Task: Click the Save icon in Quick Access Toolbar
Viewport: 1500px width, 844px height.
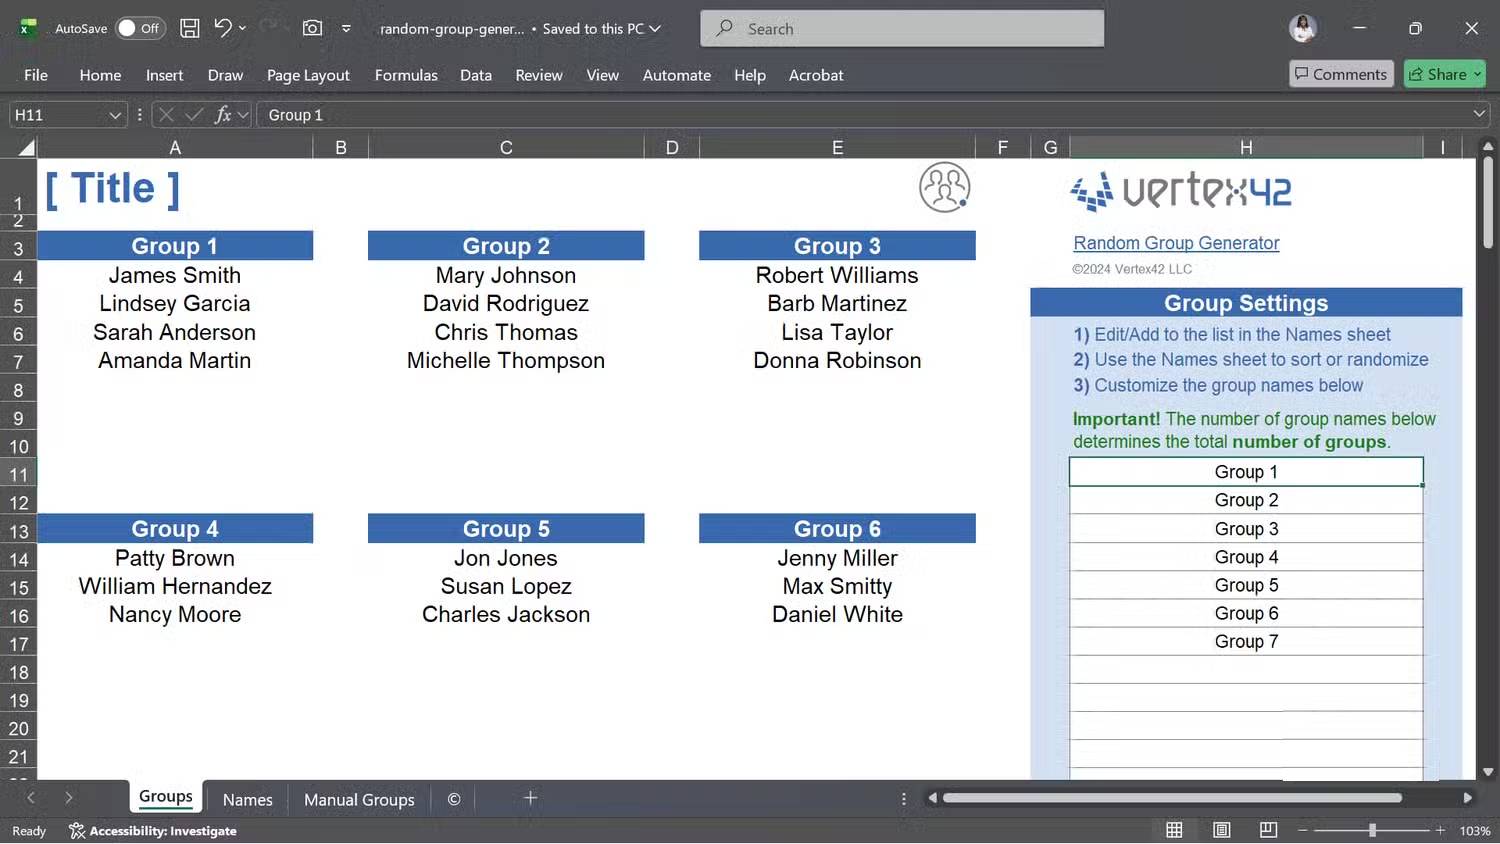Action: (x=189, y=28)
